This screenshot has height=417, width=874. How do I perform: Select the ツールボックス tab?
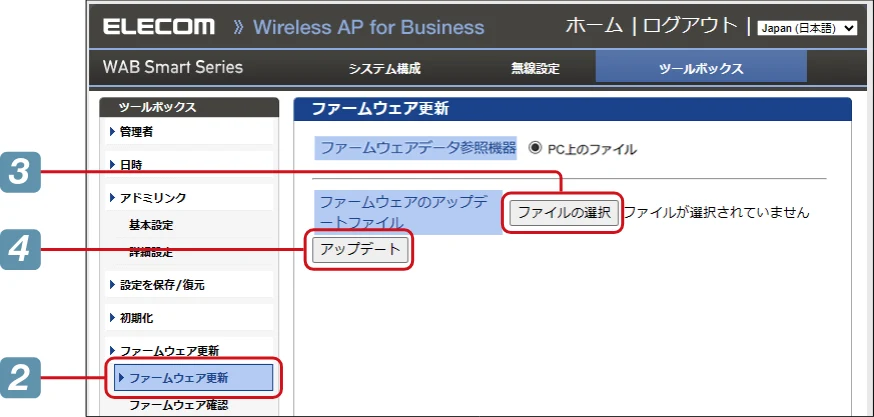tap(701, 66)
